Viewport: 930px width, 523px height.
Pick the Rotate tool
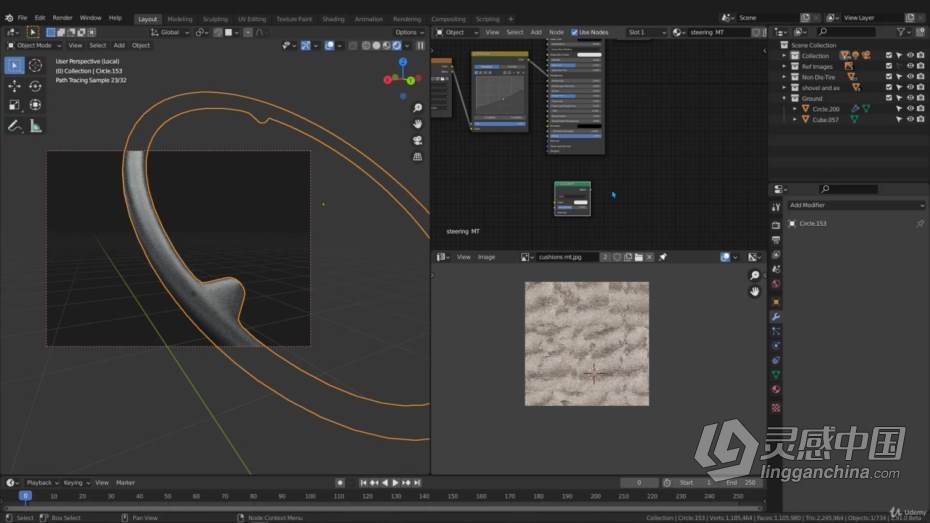(36, 86)
